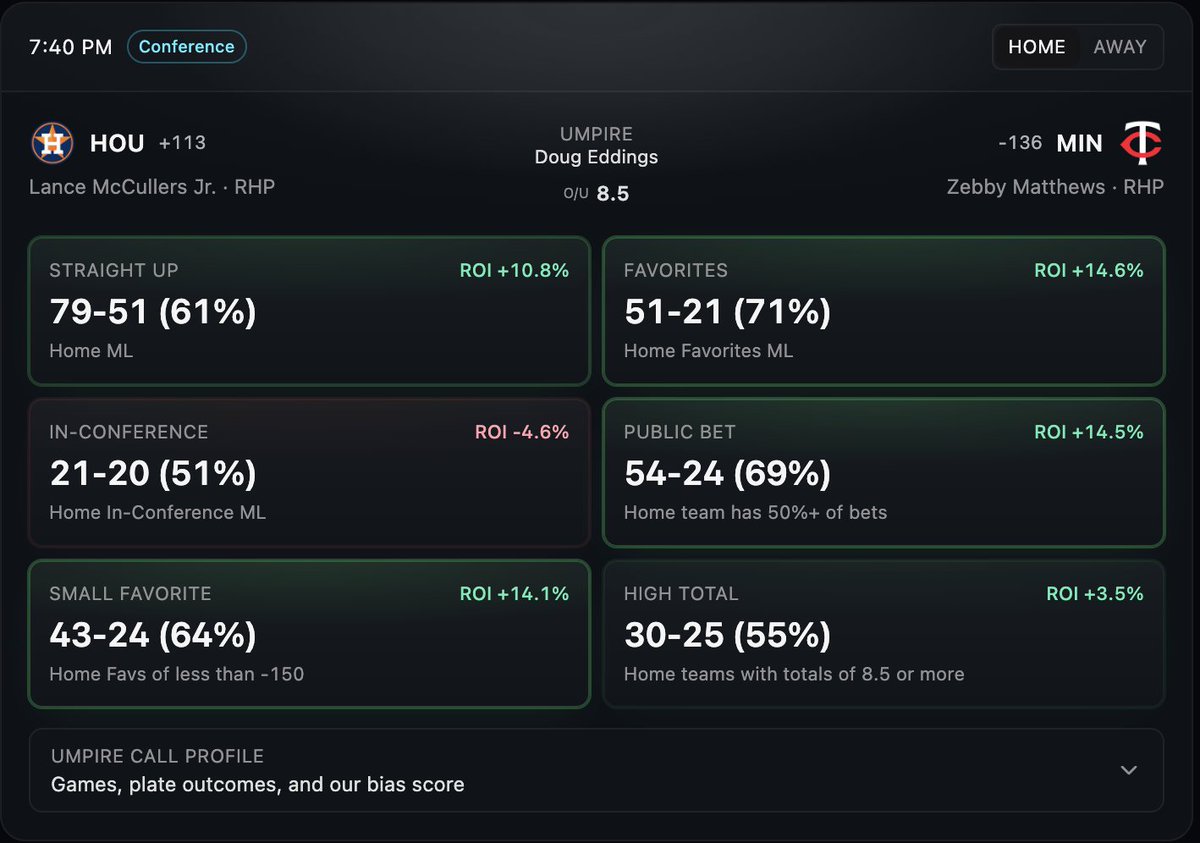Viewport: 1200px width, 843px height.
Task: Switch to the HOME view toggle
Action: coord(1037,47)
